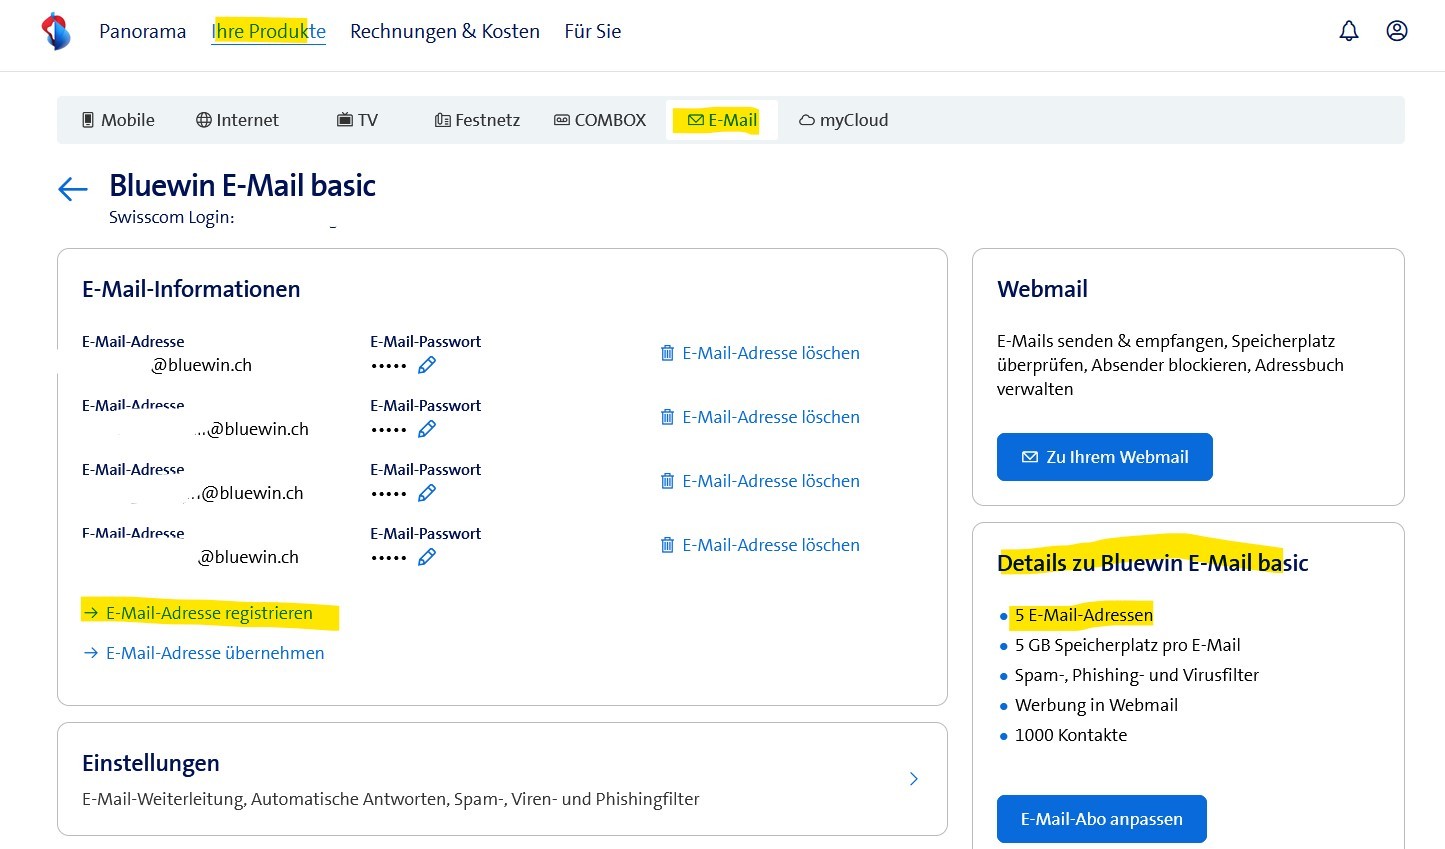
Task: Open the myCloud tab
Action: pos(843,120)
